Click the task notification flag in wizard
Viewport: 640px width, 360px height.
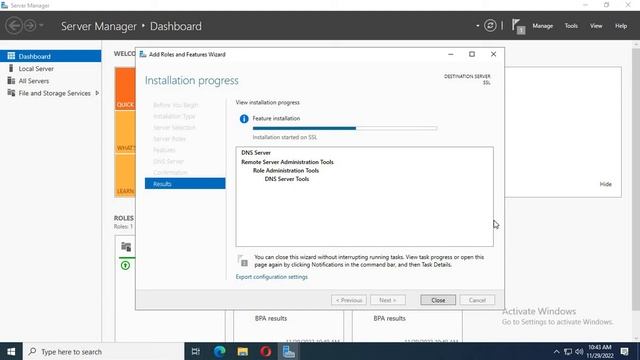point(242,260)
